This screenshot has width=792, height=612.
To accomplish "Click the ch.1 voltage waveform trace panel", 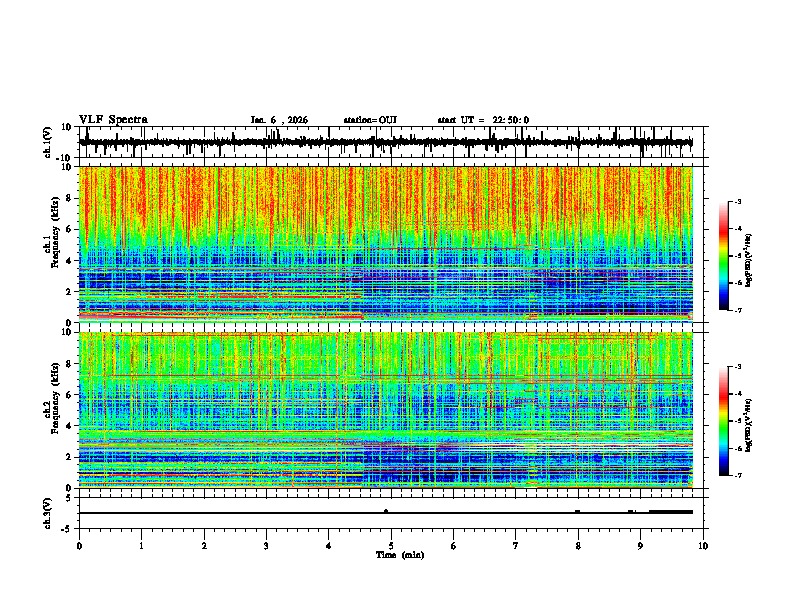I will tap(393, 142).
